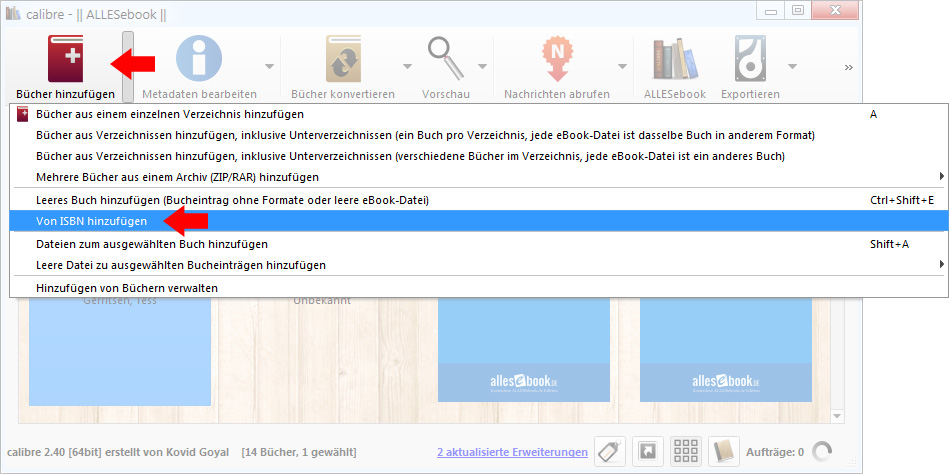Image resolution: width=949 pixels, height=474 pixels.
Task: Click the calibre title bar app icon
Action: [13, 13]
